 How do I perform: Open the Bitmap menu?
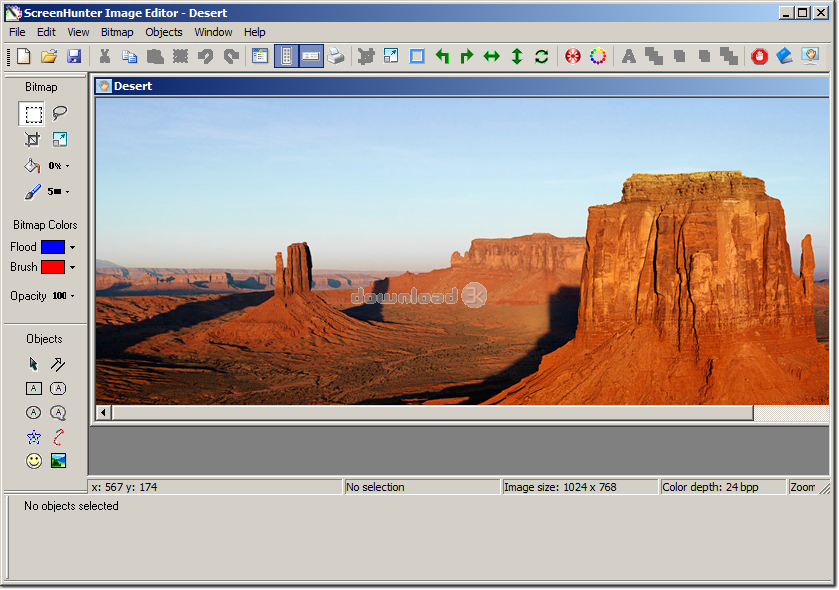(x=117, y=32)
